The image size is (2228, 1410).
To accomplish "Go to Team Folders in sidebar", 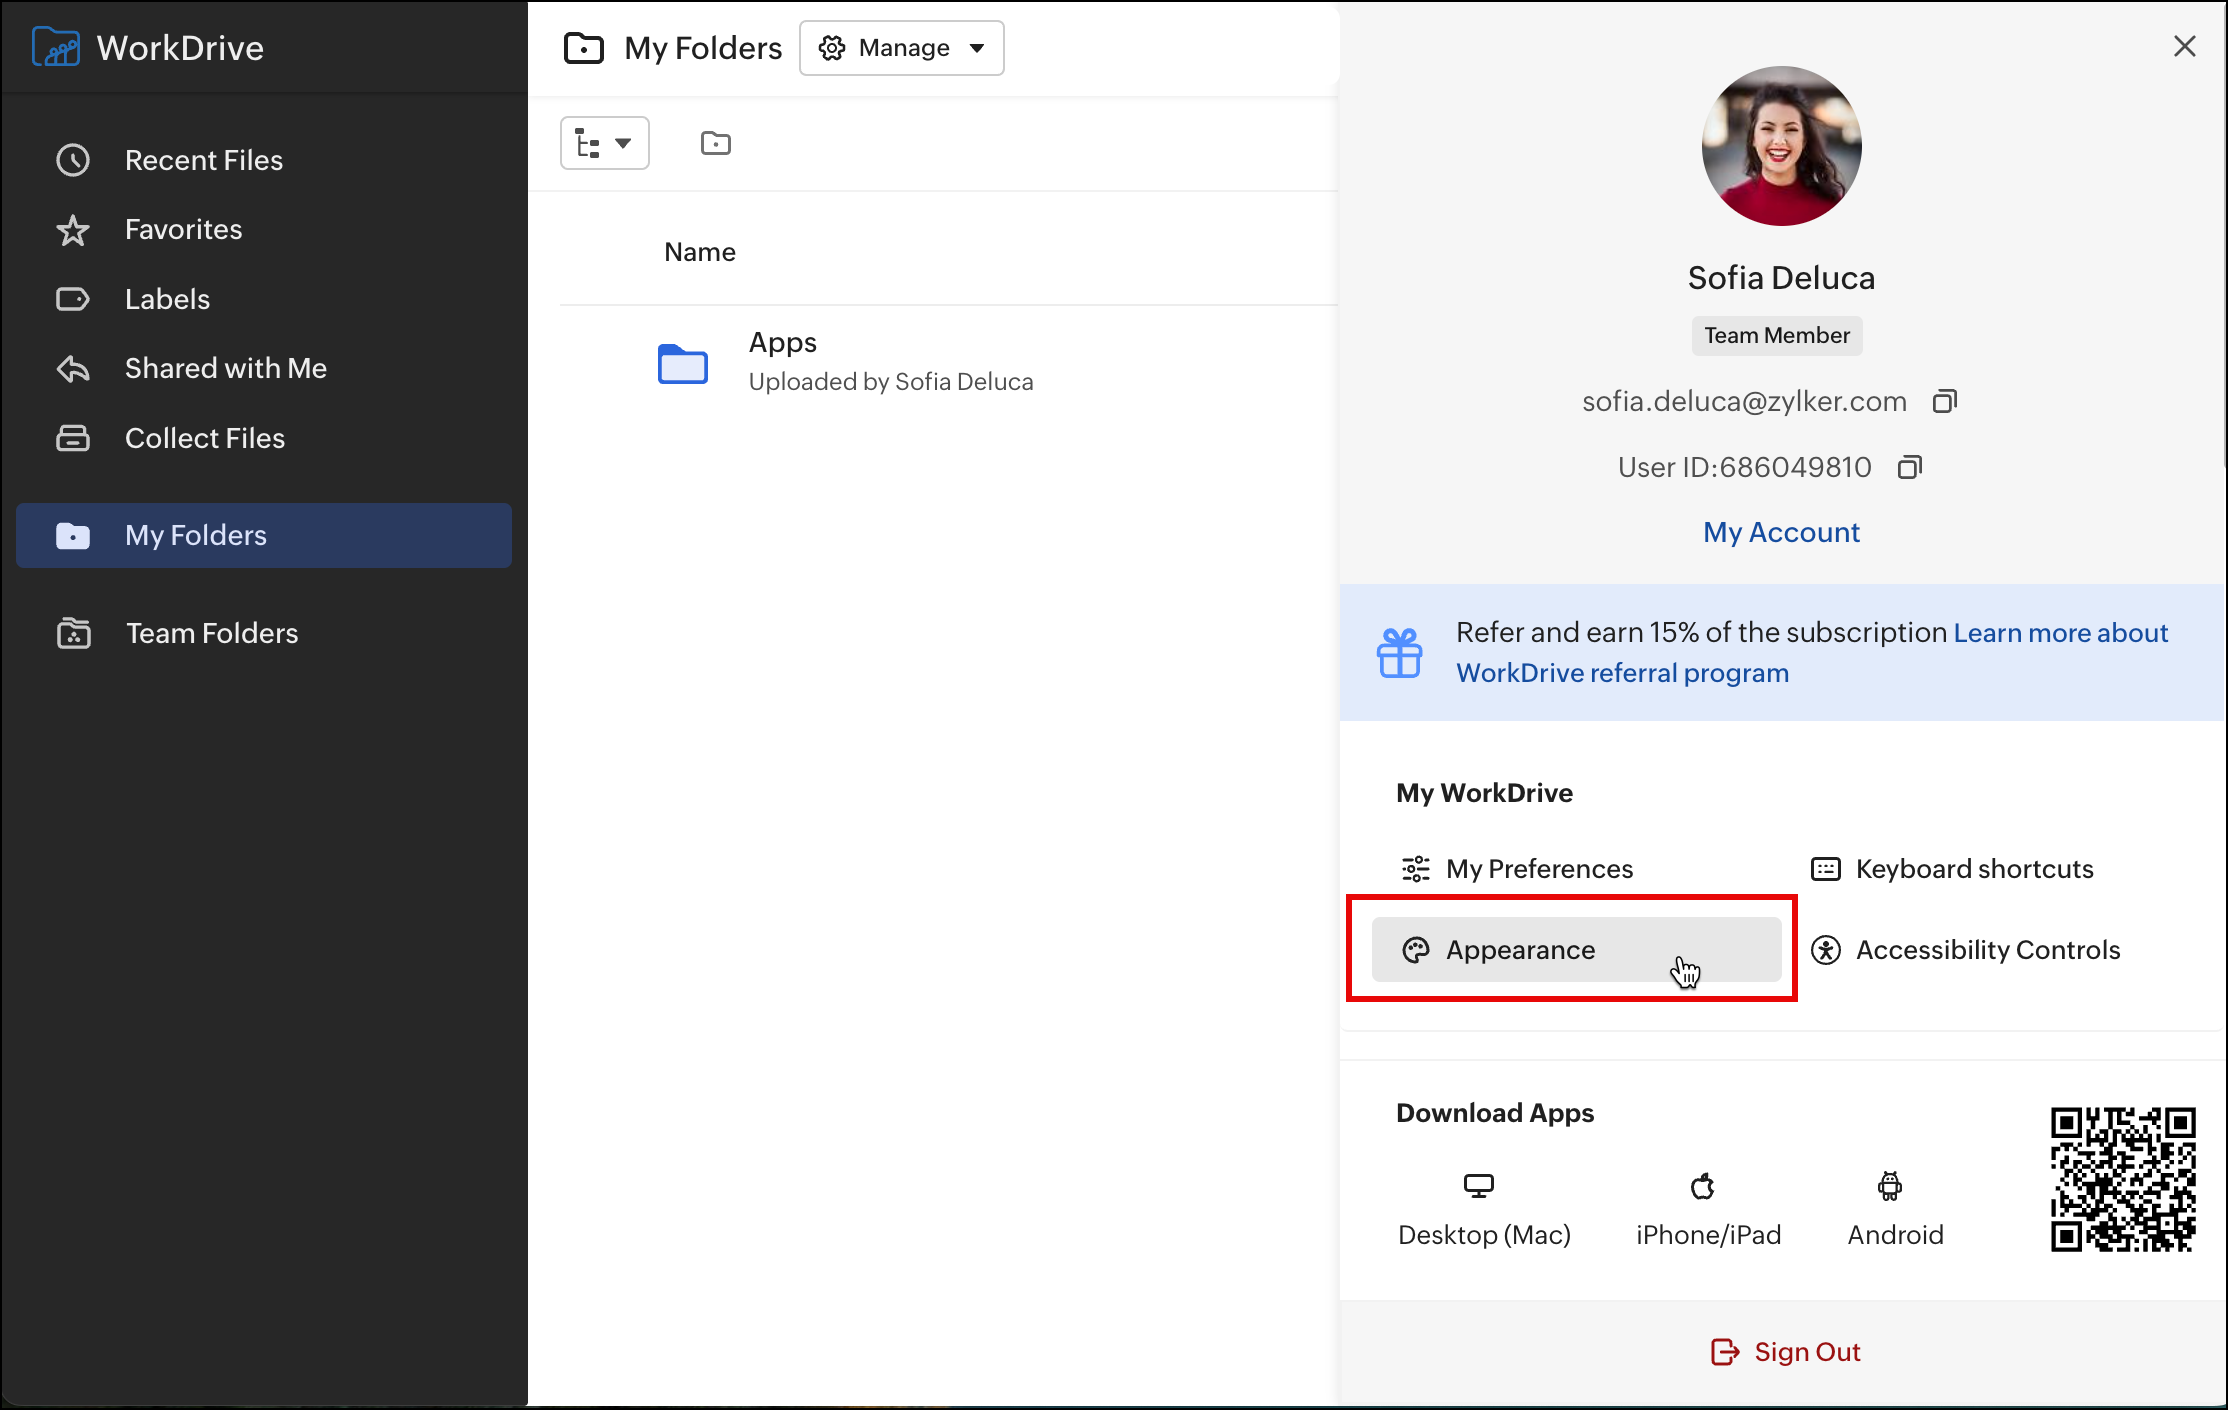I will point(211,633).
